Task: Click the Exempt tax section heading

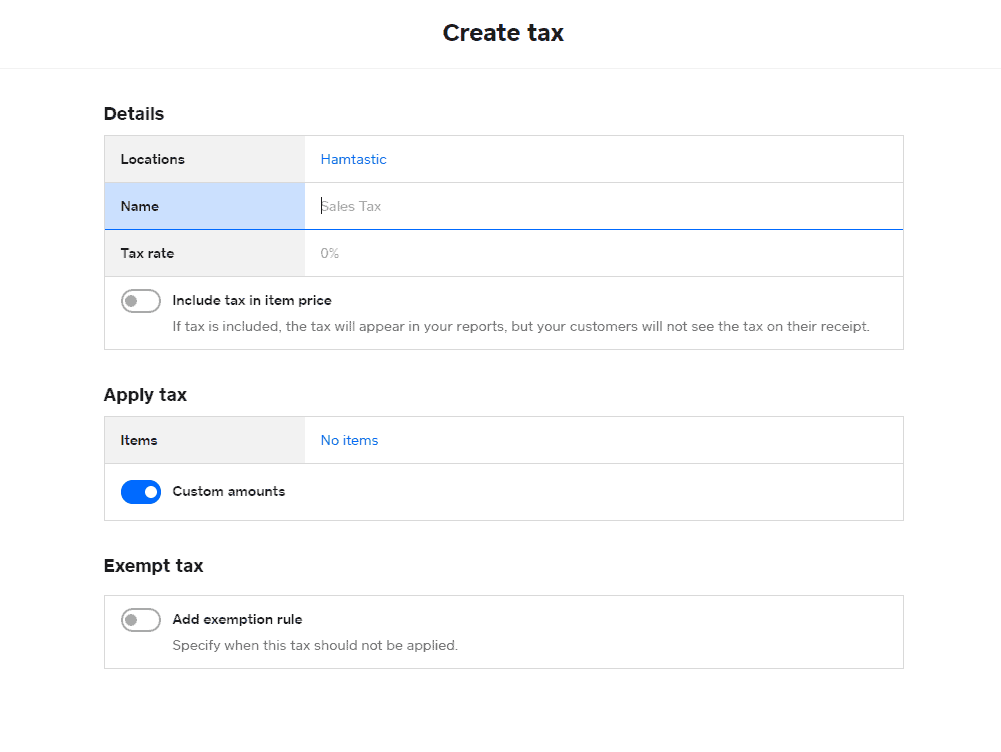Action: point(153,566)
